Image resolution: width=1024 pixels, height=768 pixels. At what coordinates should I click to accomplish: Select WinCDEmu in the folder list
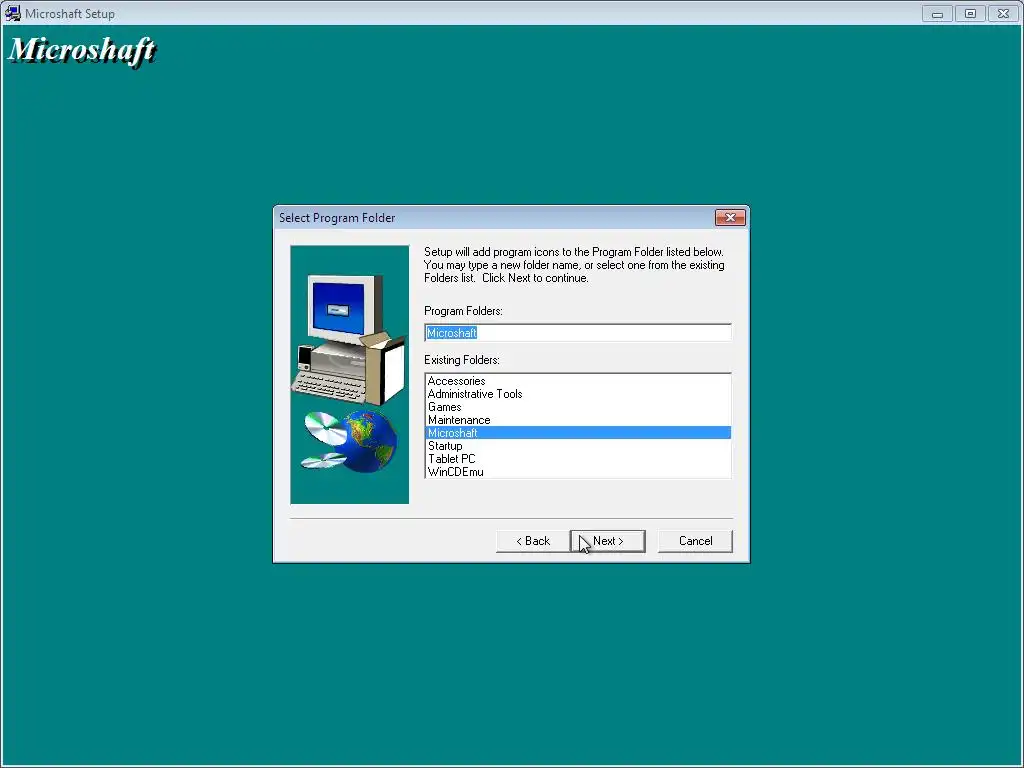pos(578,472)
